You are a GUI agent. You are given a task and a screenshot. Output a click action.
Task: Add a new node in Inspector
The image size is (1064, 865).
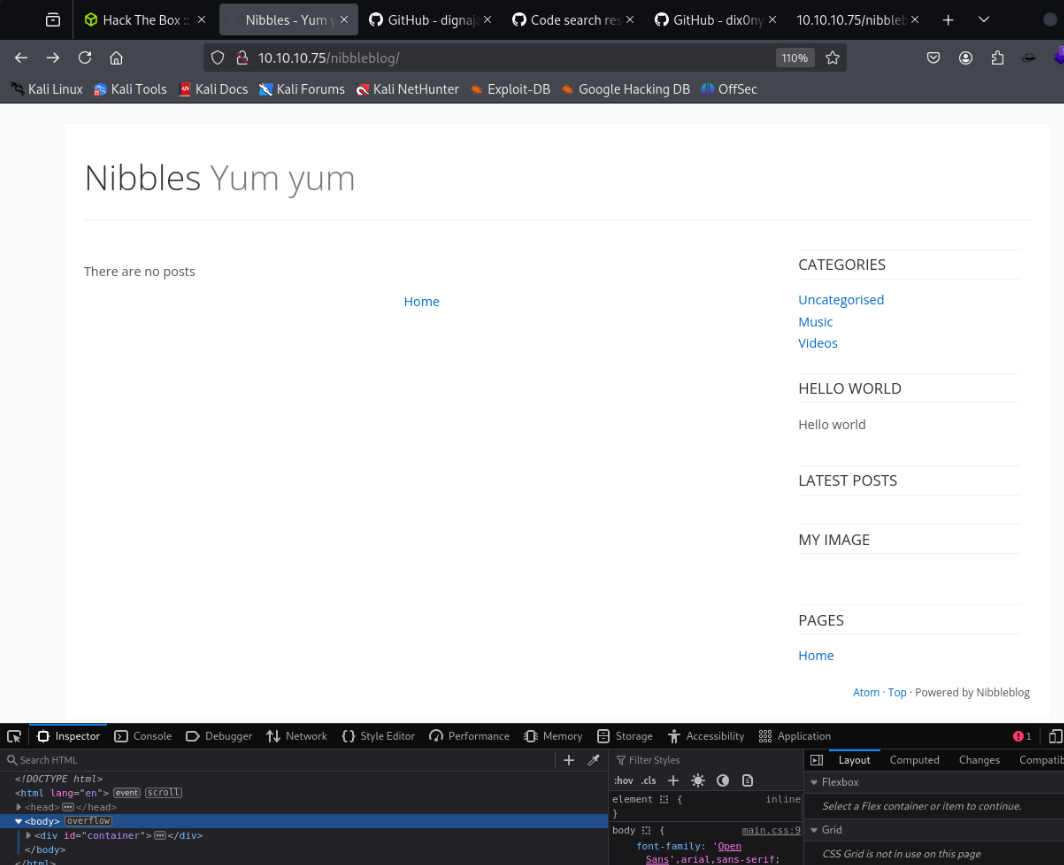click(569, 760)
